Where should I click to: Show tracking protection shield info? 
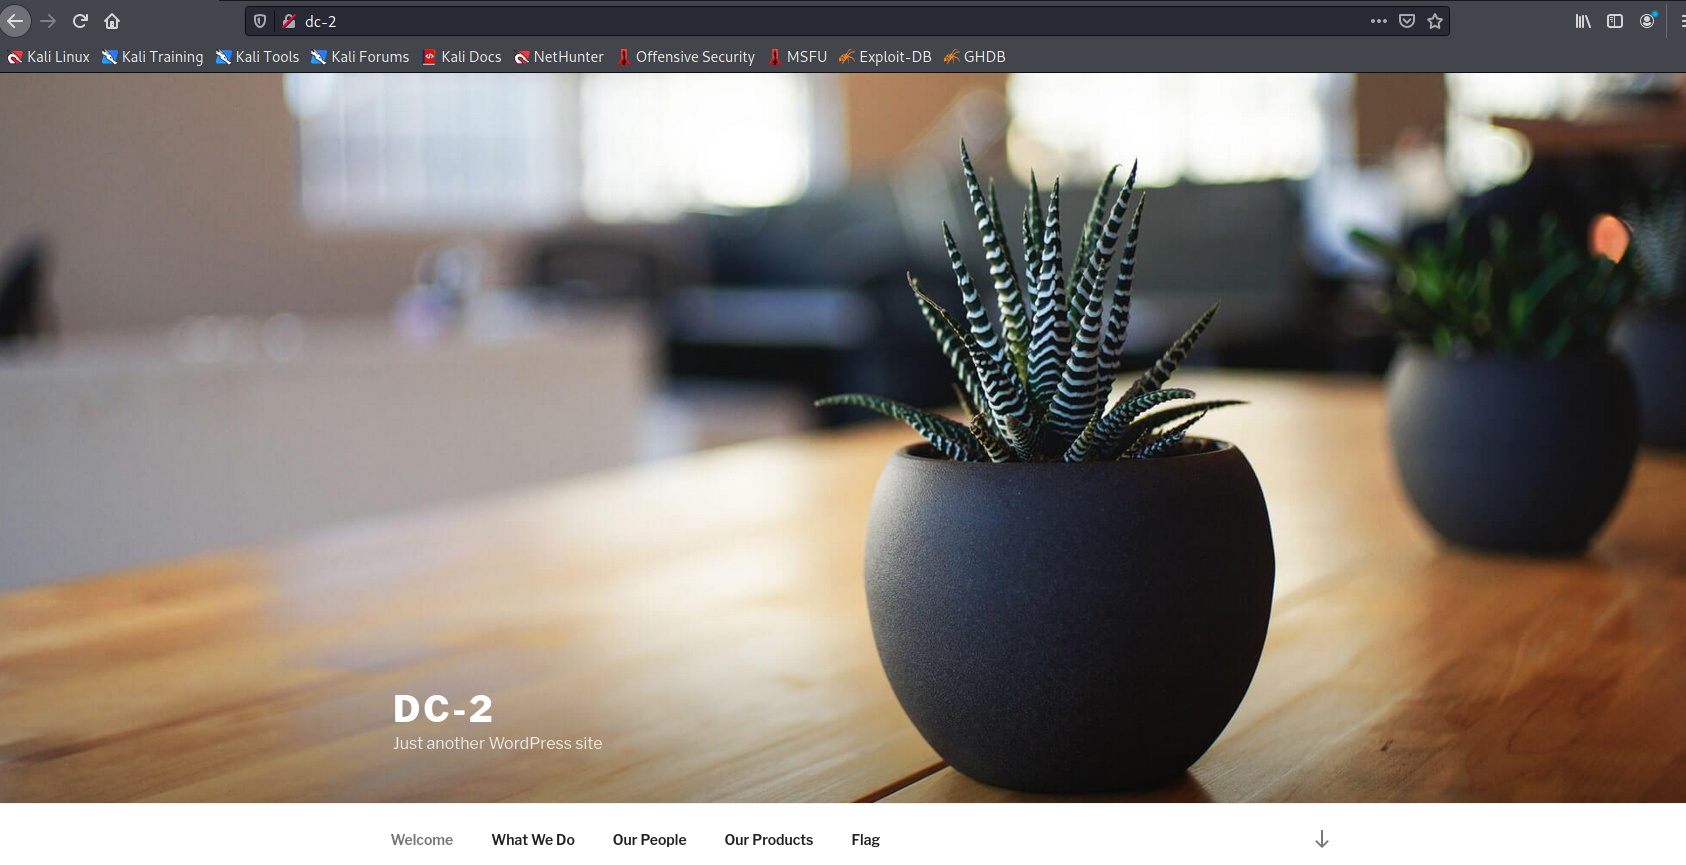tap(260, 21)
